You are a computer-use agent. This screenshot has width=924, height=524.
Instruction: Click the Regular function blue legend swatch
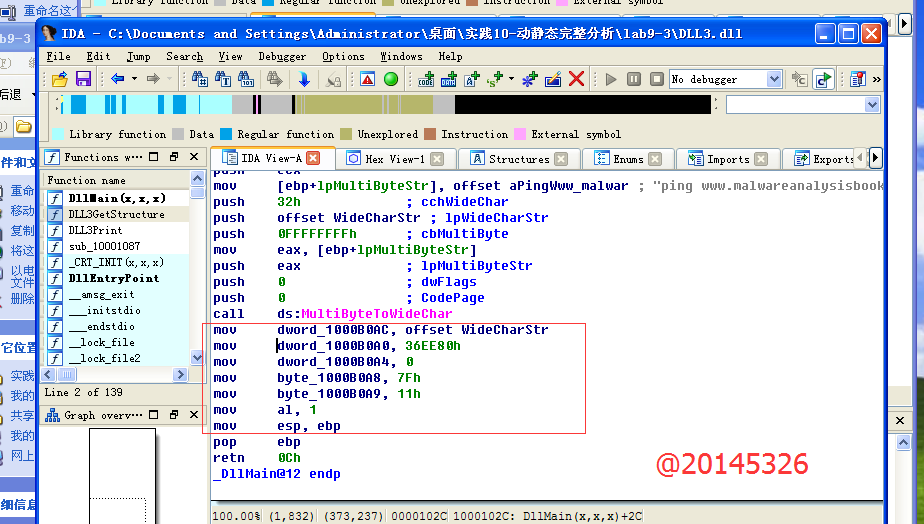pos(226,134)
